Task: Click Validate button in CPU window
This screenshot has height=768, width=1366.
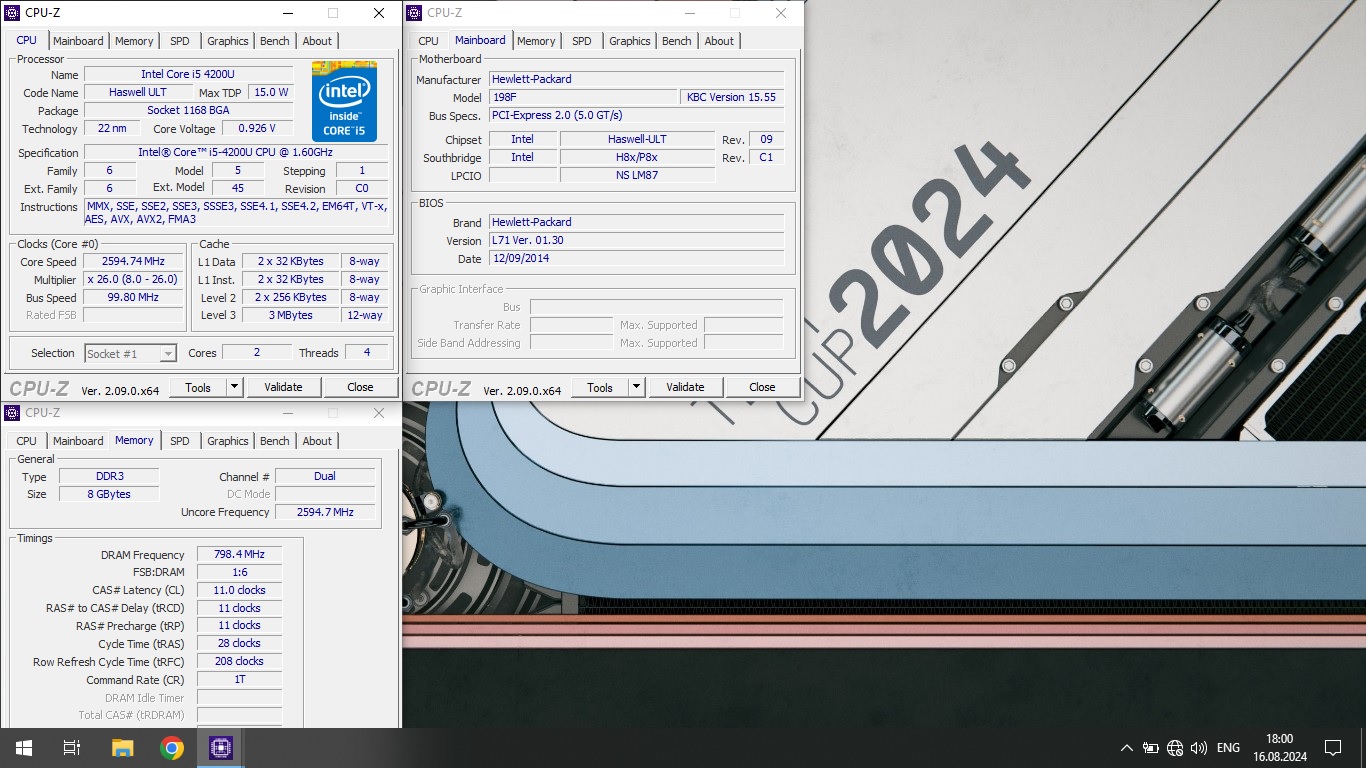Action: pyautogui.click(x=283, y=387)
